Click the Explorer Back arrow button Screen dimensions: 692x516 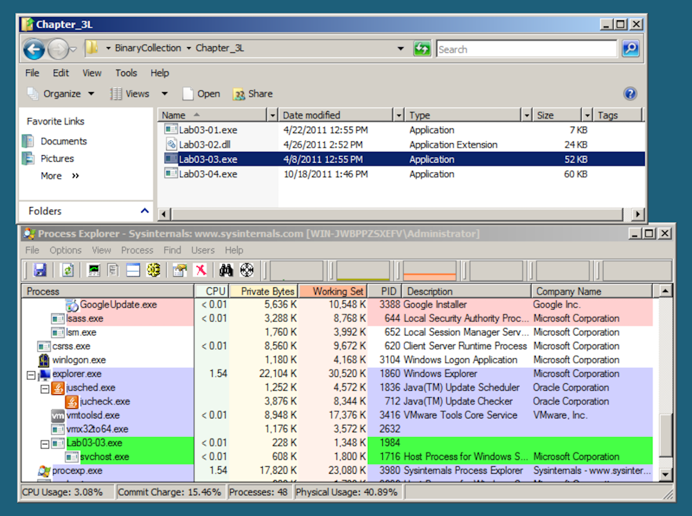pyautogui.click(x=33, y=49)
